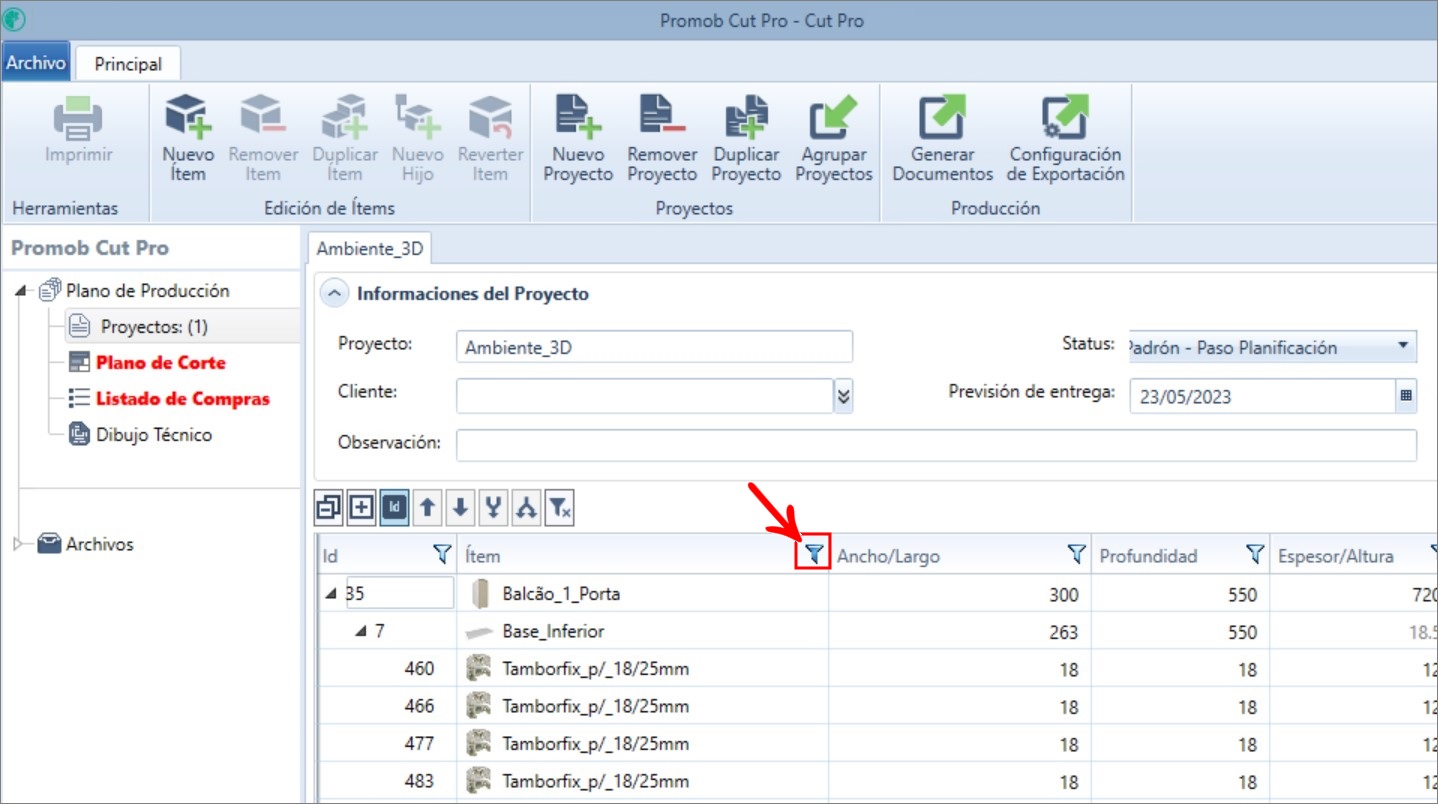Add a Nuevo Ítem
Image resolution: width=1438 pixels, height=804 pixels.
point(188,139)
